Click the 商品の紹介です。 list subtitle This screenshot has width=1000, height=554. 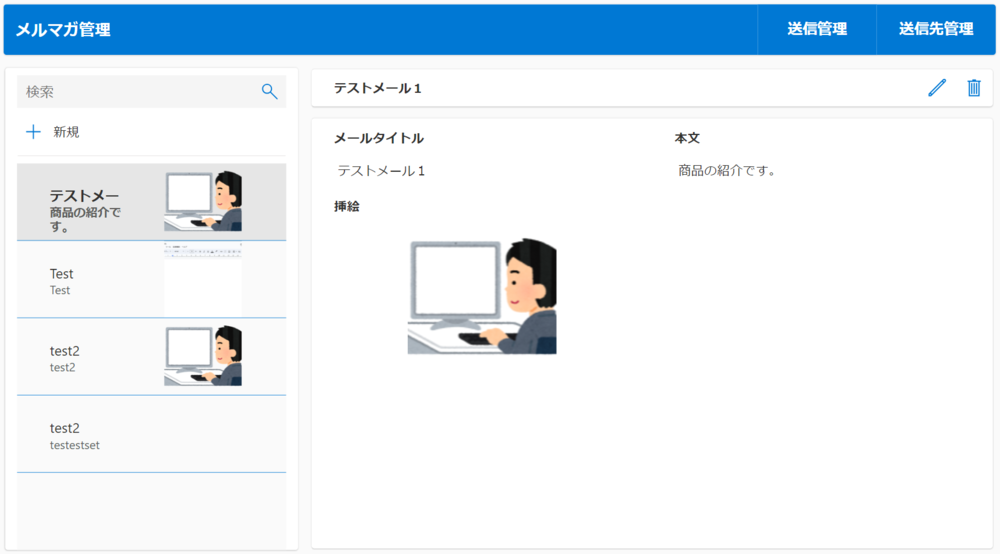coord(85,219)
